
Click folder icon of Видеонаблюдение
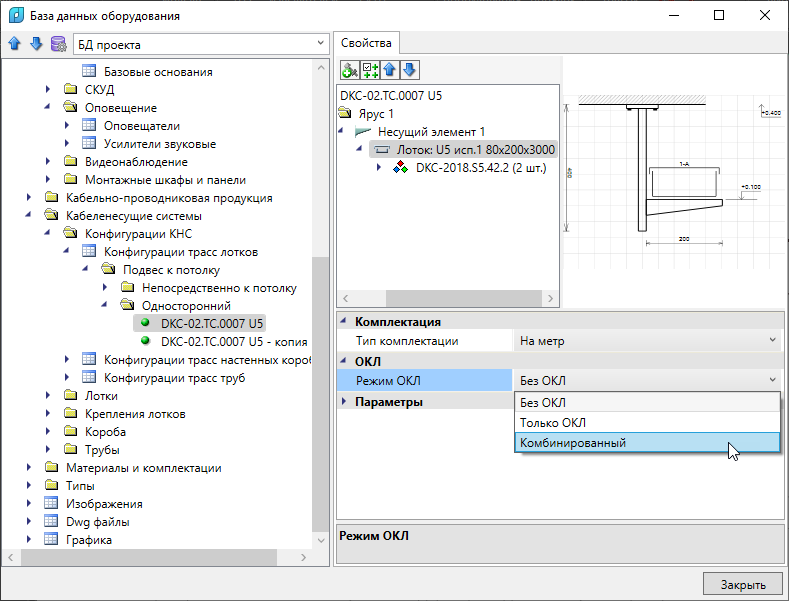(x=70, y=162)
